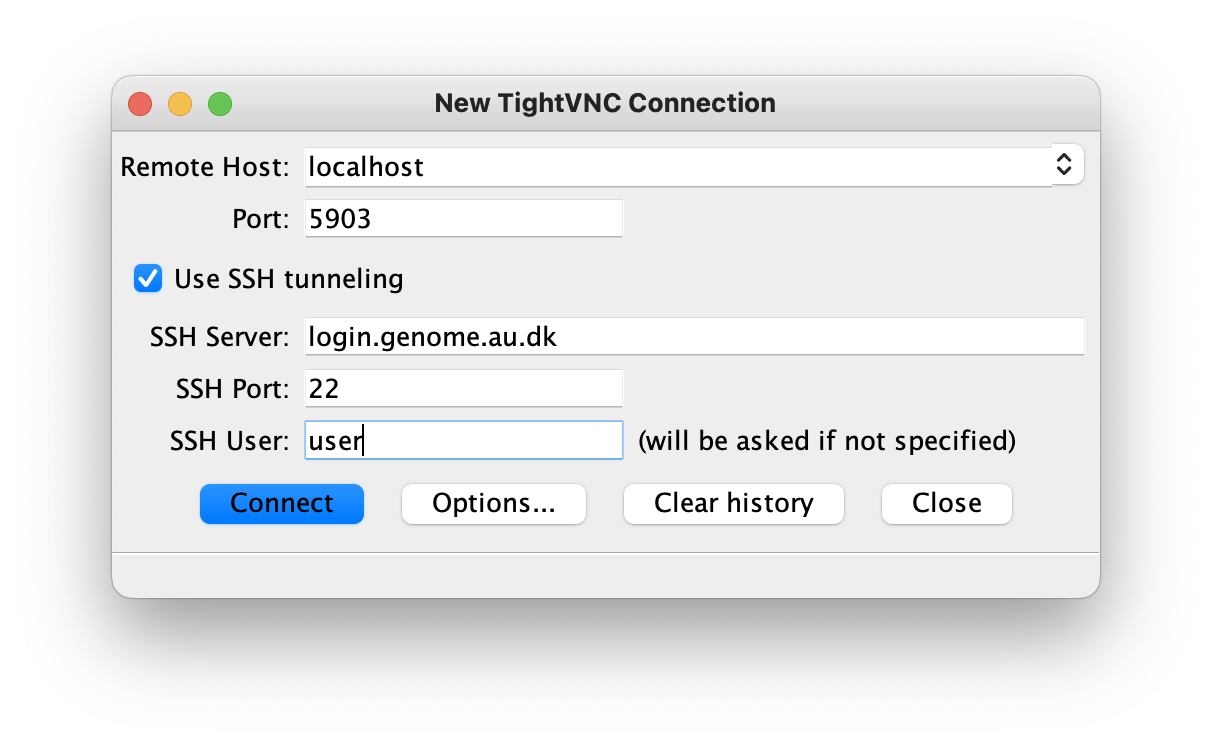Screen dimensions: 1212x746
Task: Uncheck the Use SSH tunneling checkbox
Action: [148, 279]
